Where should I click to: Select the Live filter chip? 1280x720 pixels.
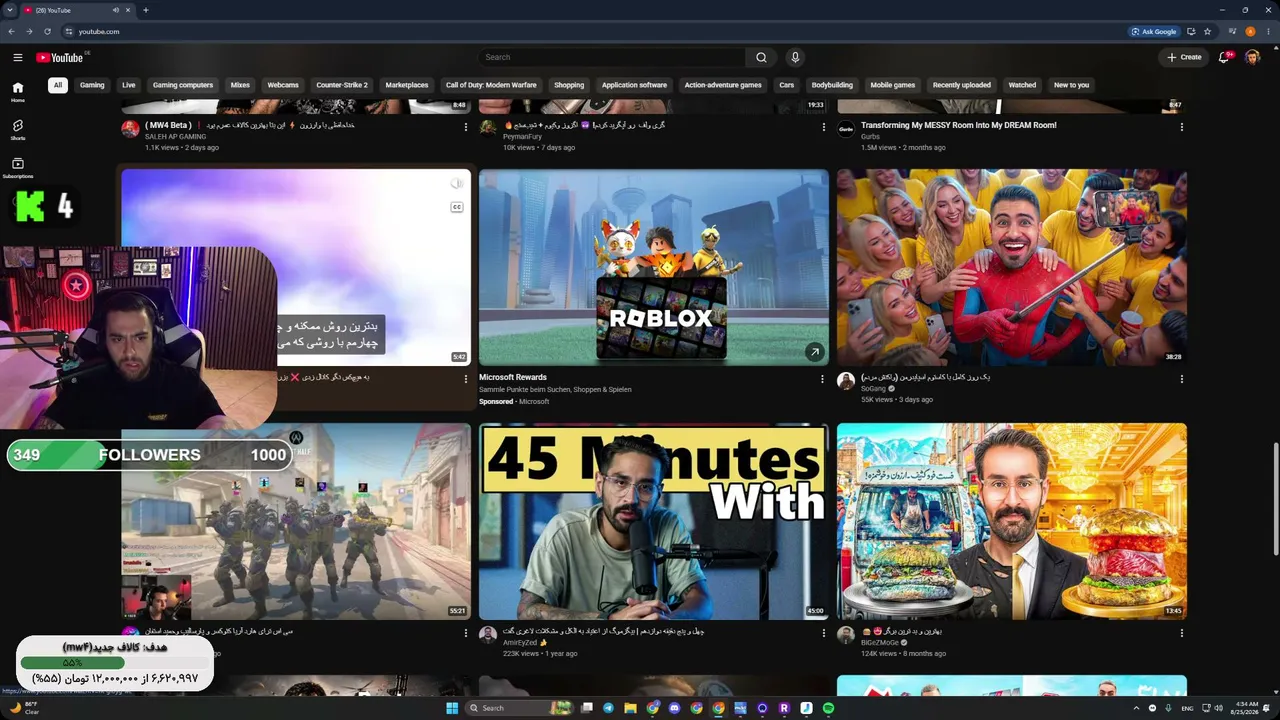coord(129,85)
